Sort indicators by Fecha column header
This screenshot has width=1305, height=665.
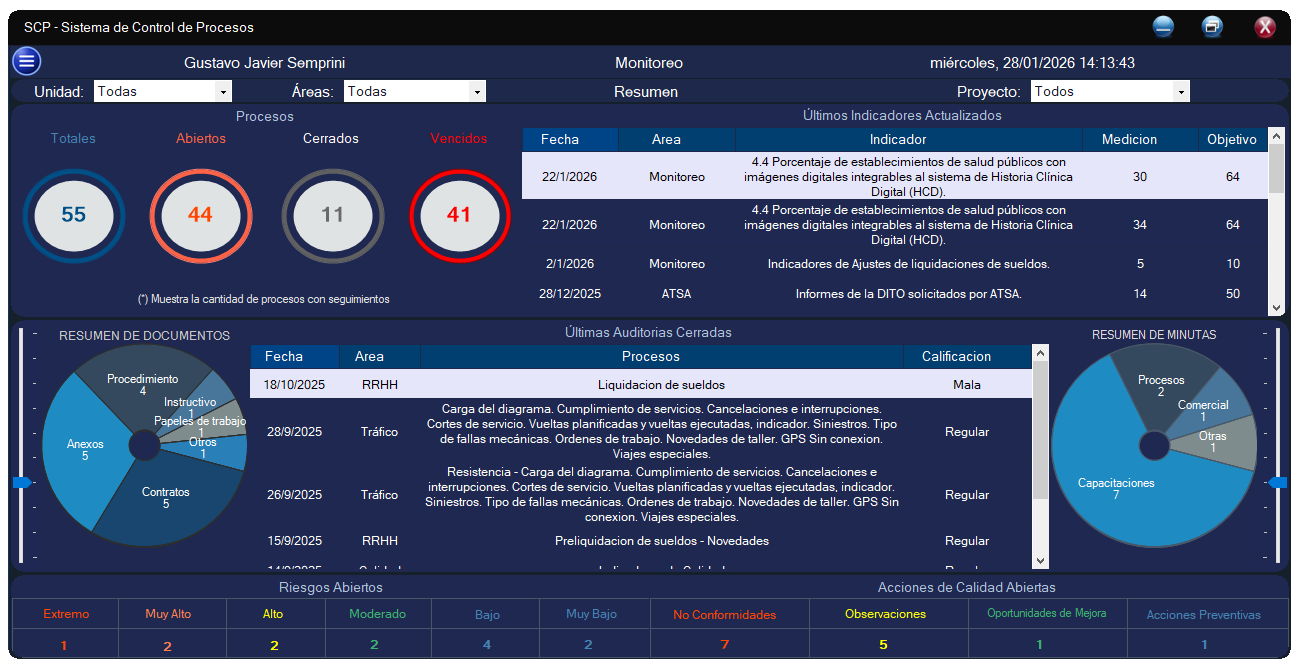point(560,140)
